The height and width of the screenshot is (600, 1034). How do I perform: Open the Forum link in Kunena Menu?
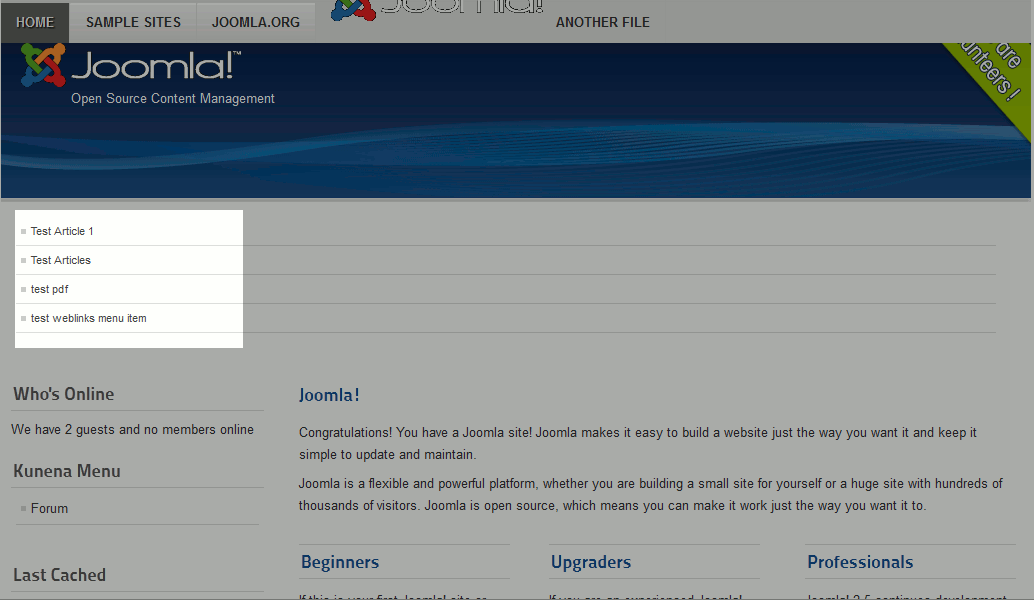coord(49,508)
